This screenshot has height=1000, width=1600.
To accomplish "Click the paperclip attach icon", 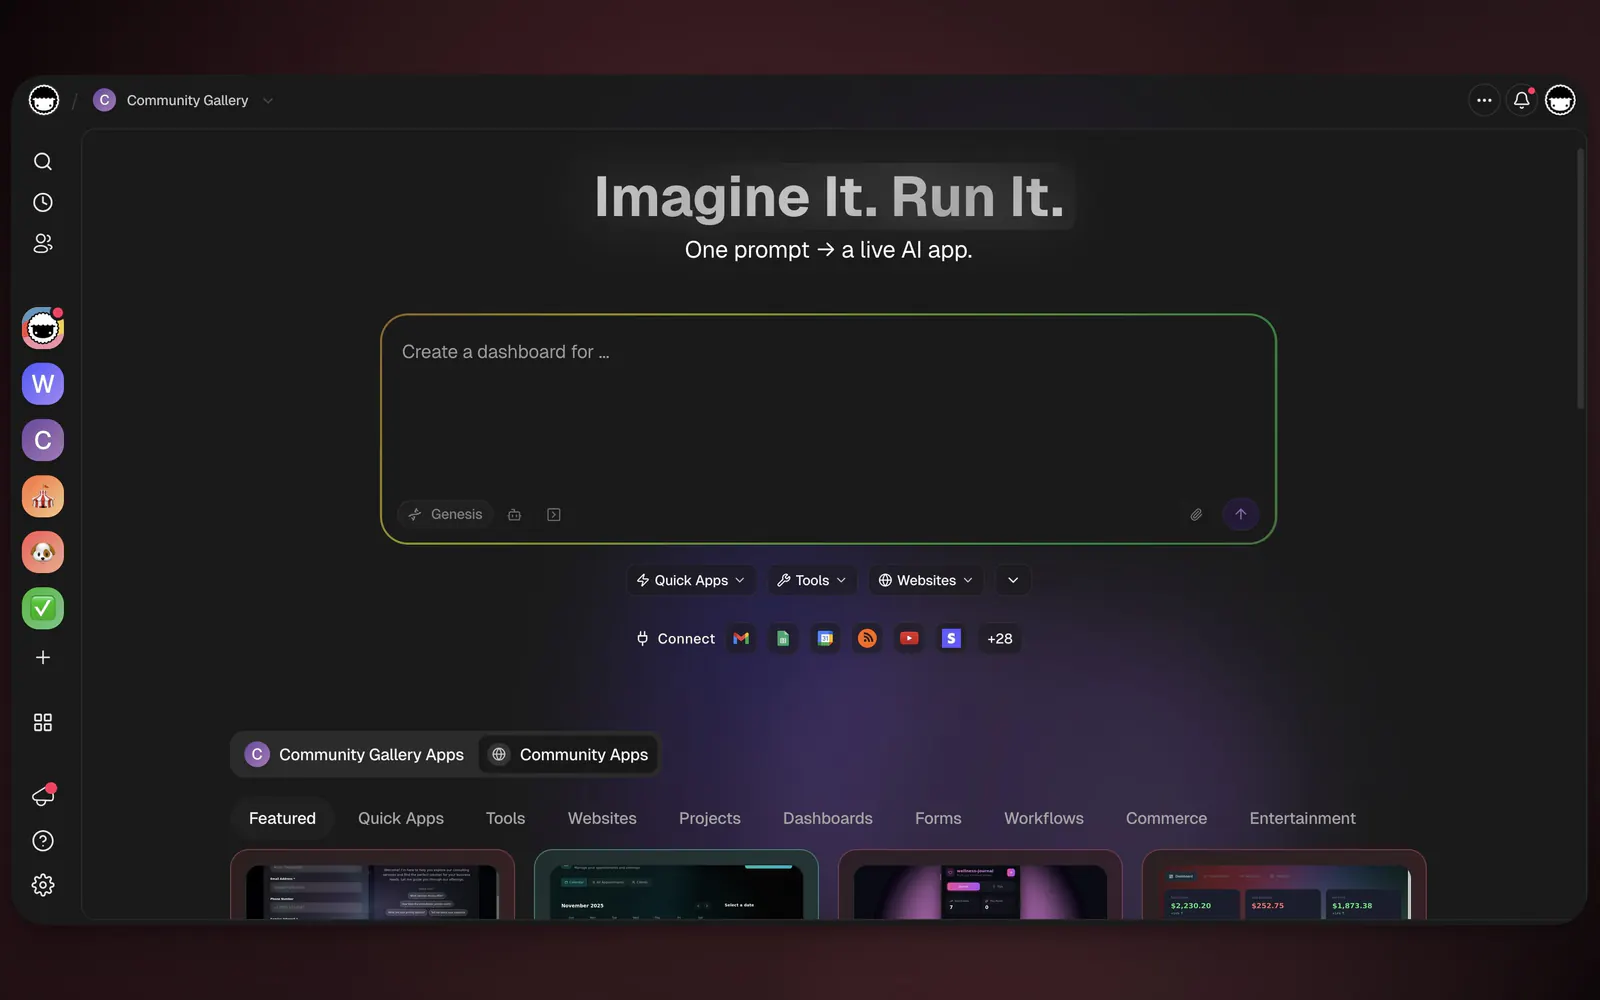I will coord(1196,515).
